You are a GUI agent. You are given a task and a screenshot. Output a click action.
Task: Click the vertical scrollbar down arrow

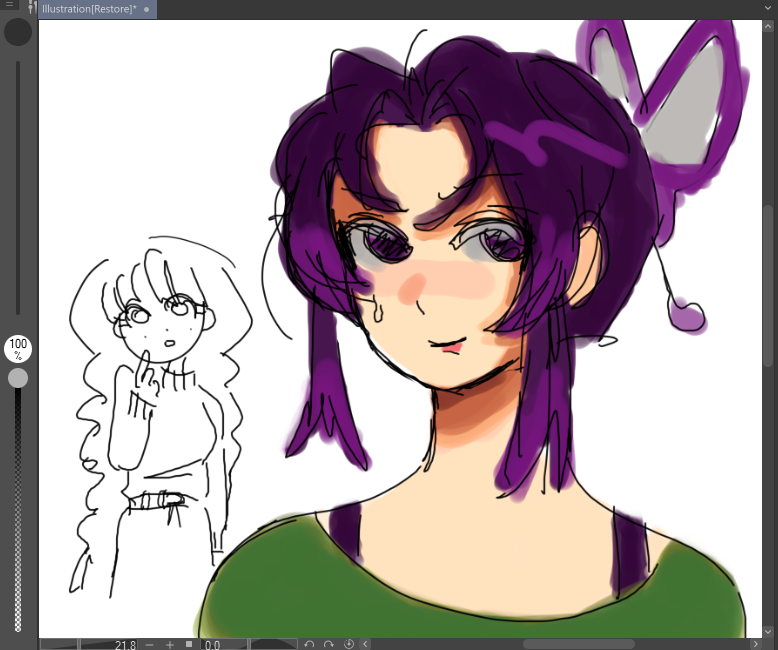[x=769, y=632]
